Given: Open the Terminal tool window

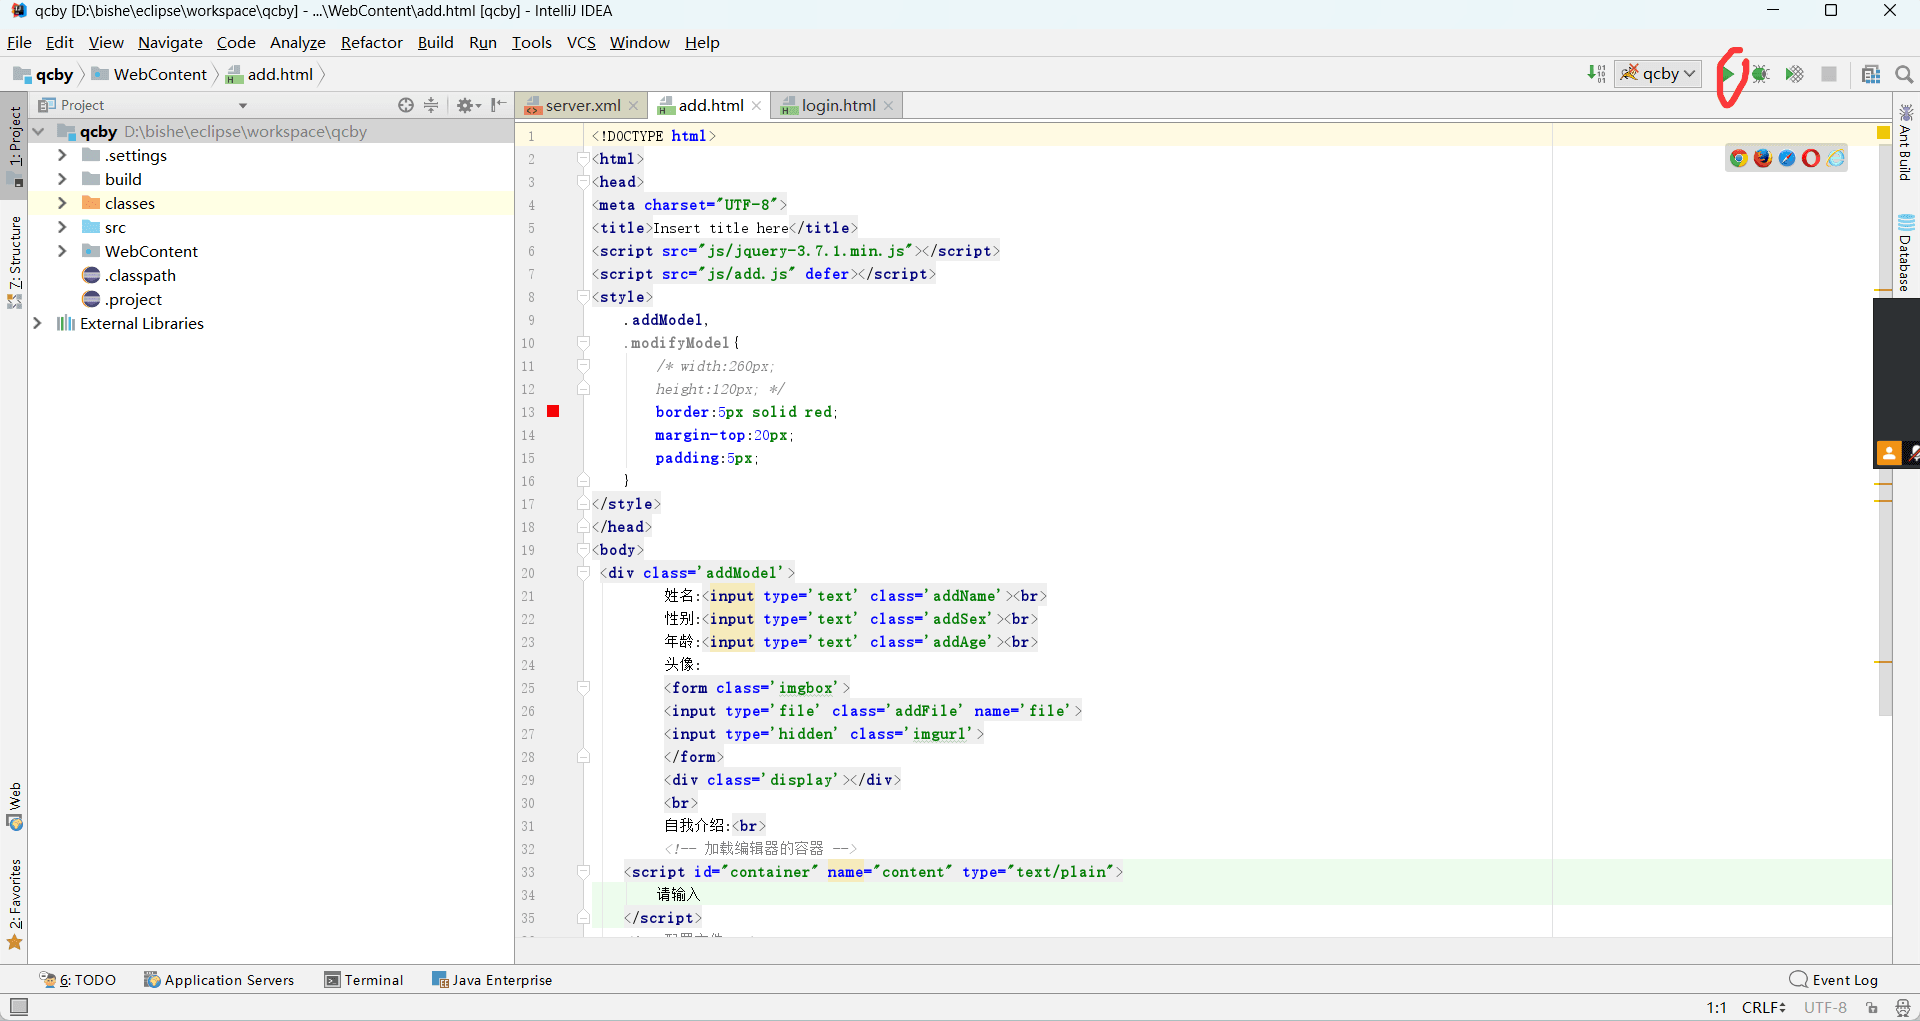Looking at the screenshot, I should point(364,980).
